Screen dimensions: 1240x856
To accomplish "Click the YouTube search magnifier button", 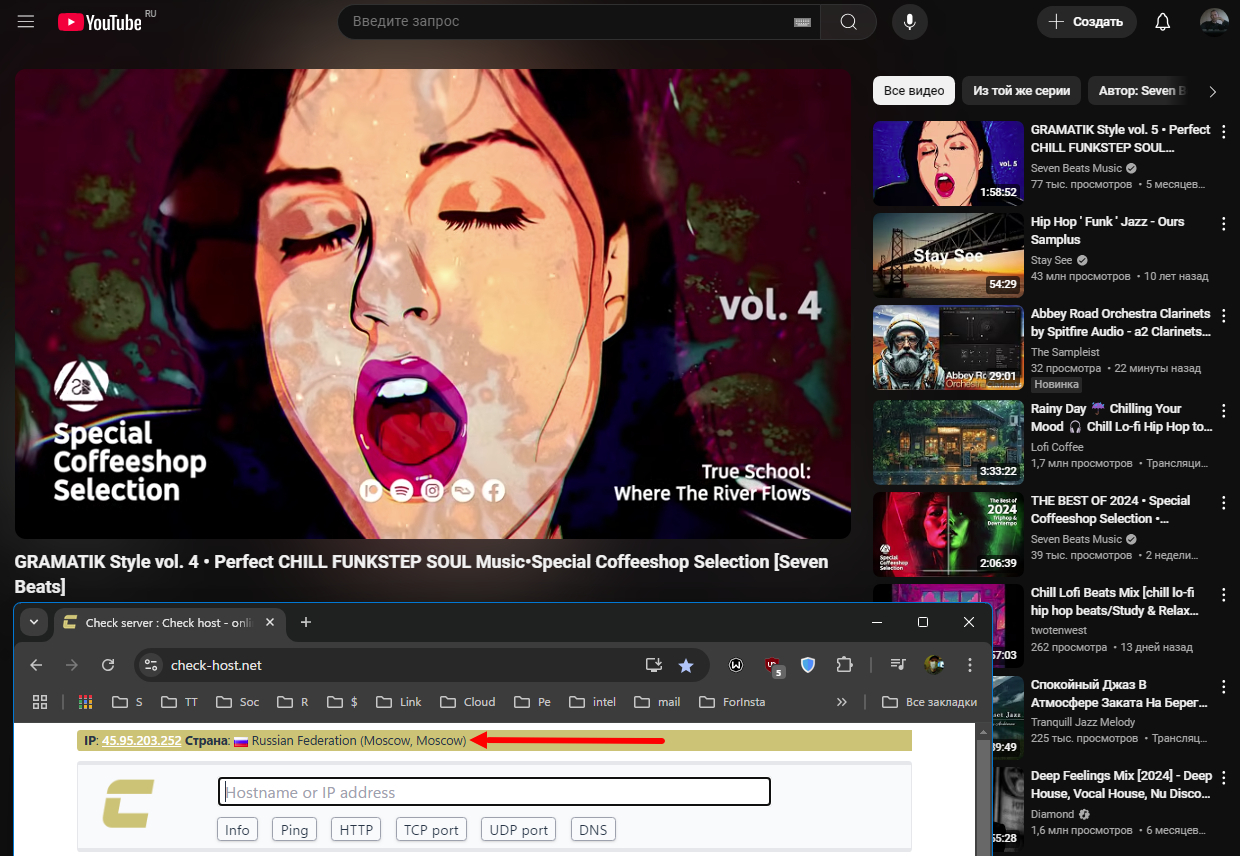I will point(848,22).
